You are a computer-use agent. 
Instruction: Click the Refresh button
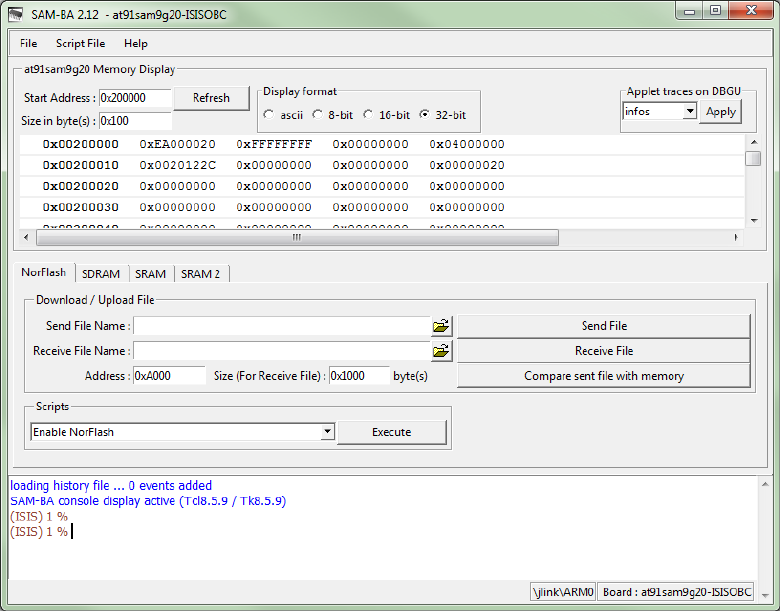tap(211, 98)
